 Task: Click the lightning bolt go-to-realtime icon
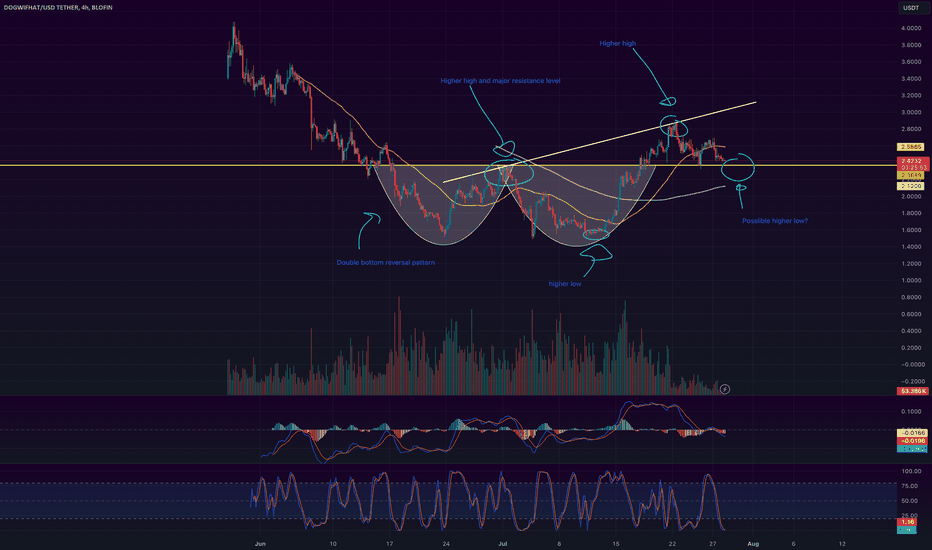coord(725,389)
